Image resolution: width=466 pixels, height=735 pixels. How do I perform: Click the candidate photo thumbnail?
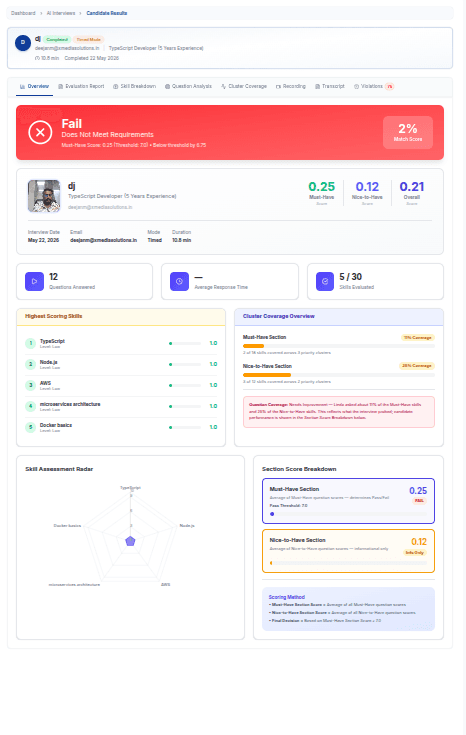point(44,196)
